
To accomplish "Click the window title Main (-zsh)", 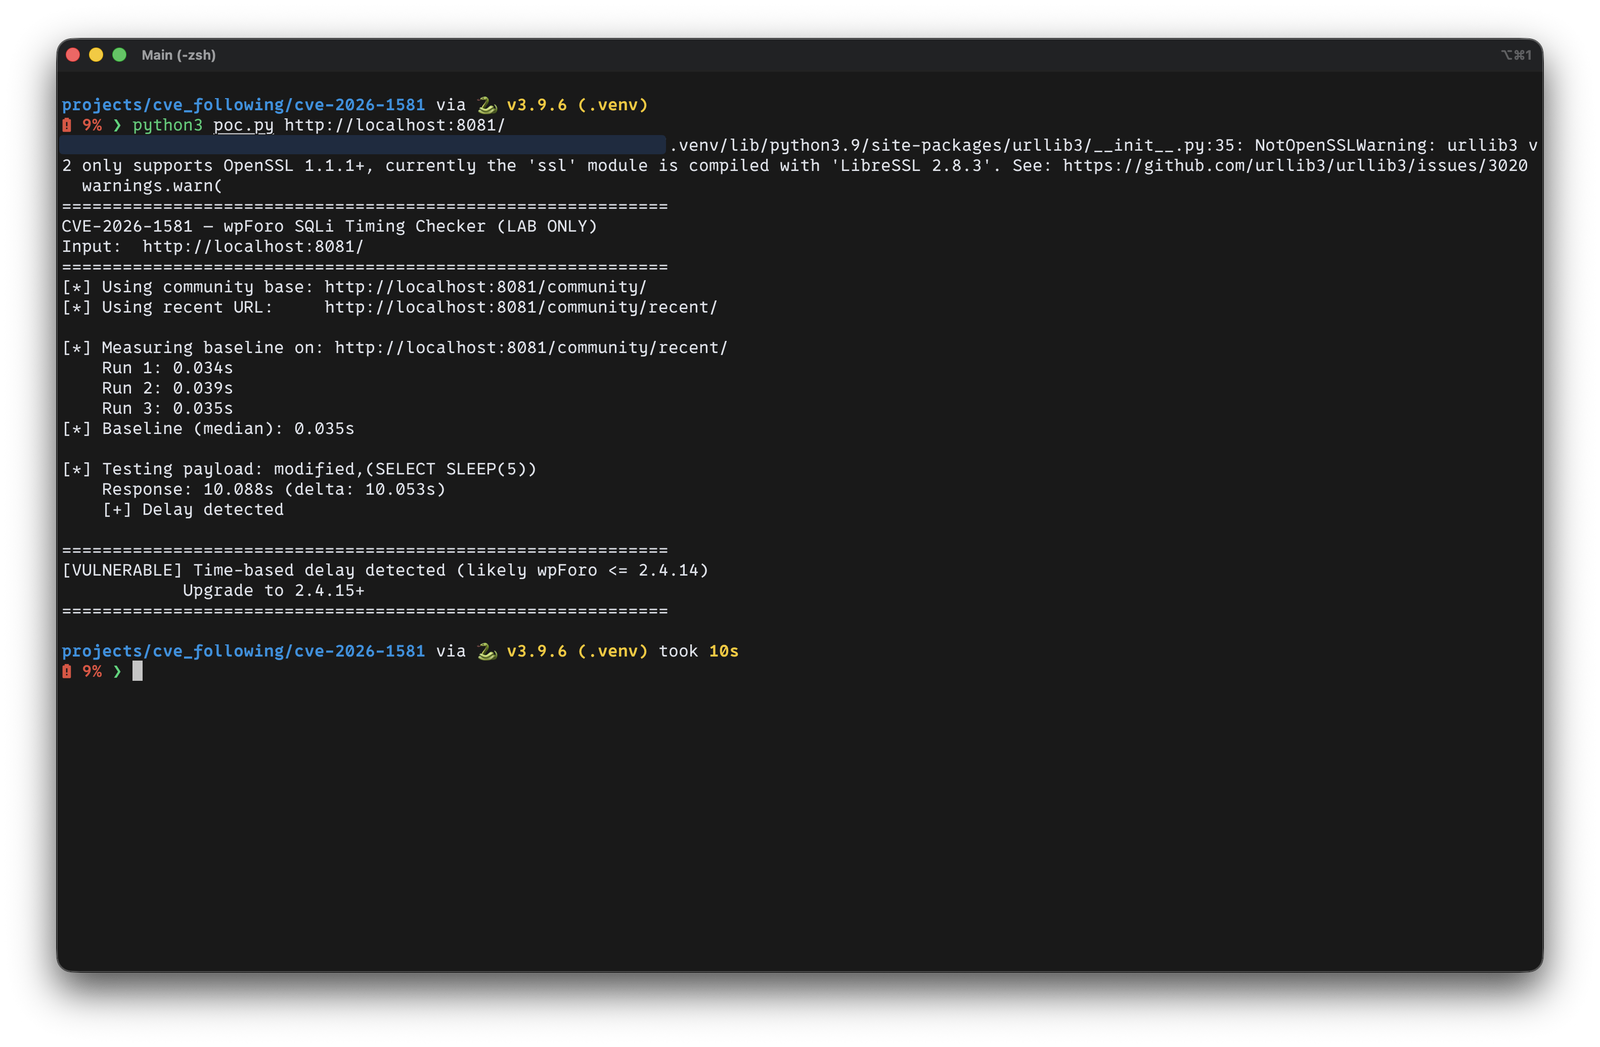I will pyautogui.click(x=178, y=55).
